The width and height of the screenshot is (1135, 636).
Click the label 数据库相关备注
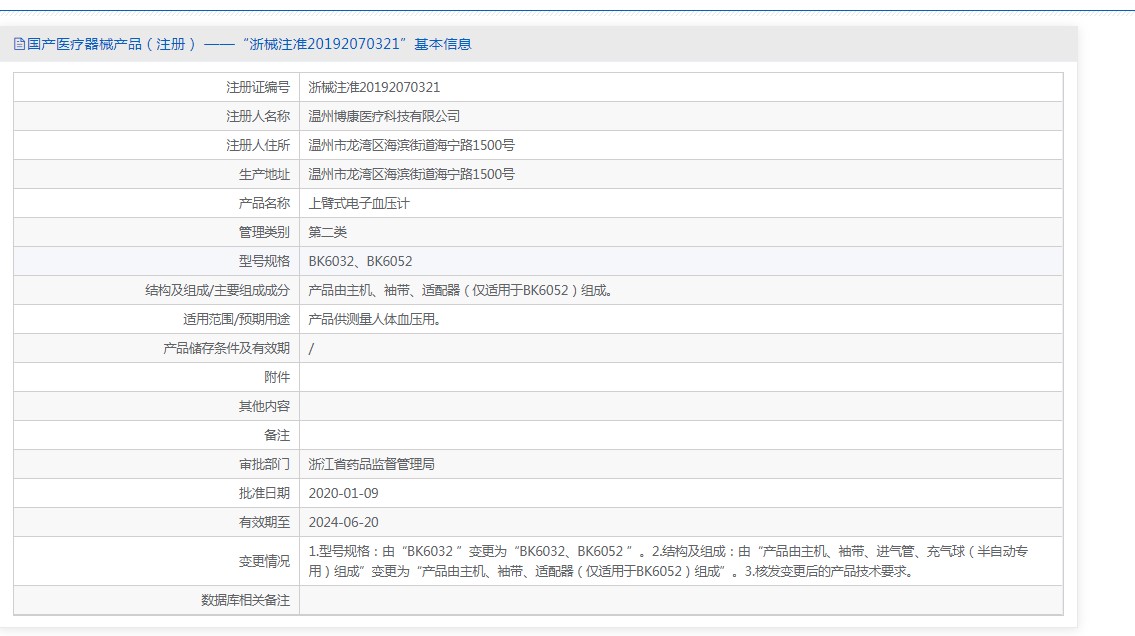pyautogui.click(x=245, y=600)
